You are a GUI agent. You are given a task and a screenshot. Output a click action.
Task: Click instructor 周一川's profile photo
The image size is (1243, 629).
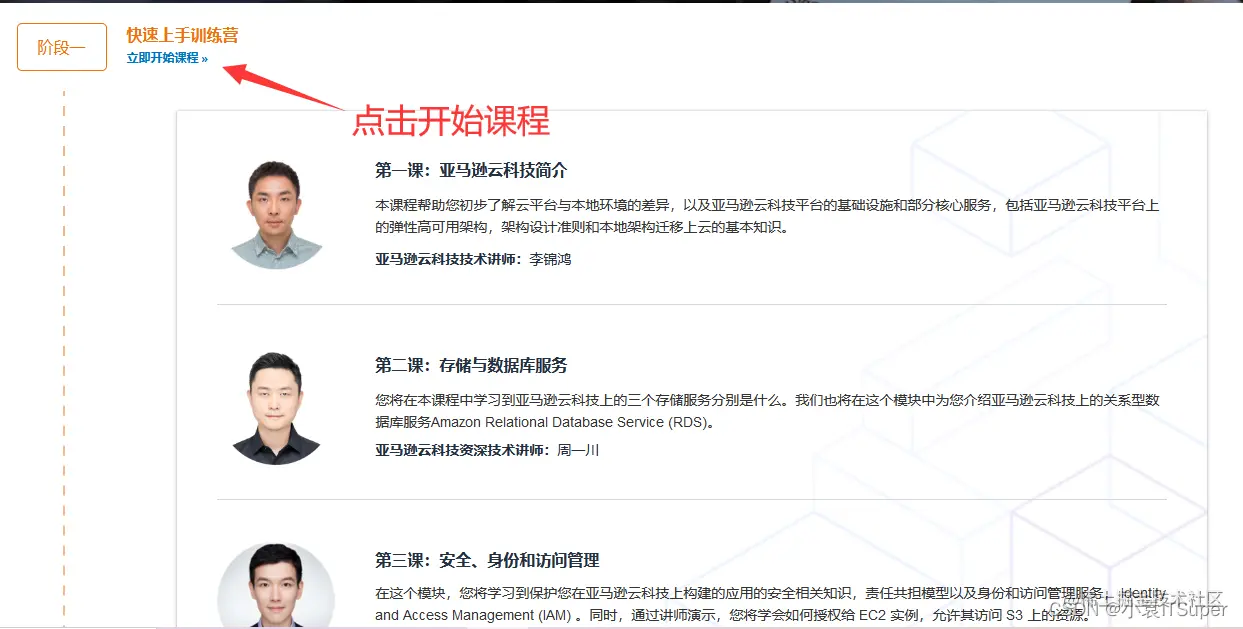[275, 405]
